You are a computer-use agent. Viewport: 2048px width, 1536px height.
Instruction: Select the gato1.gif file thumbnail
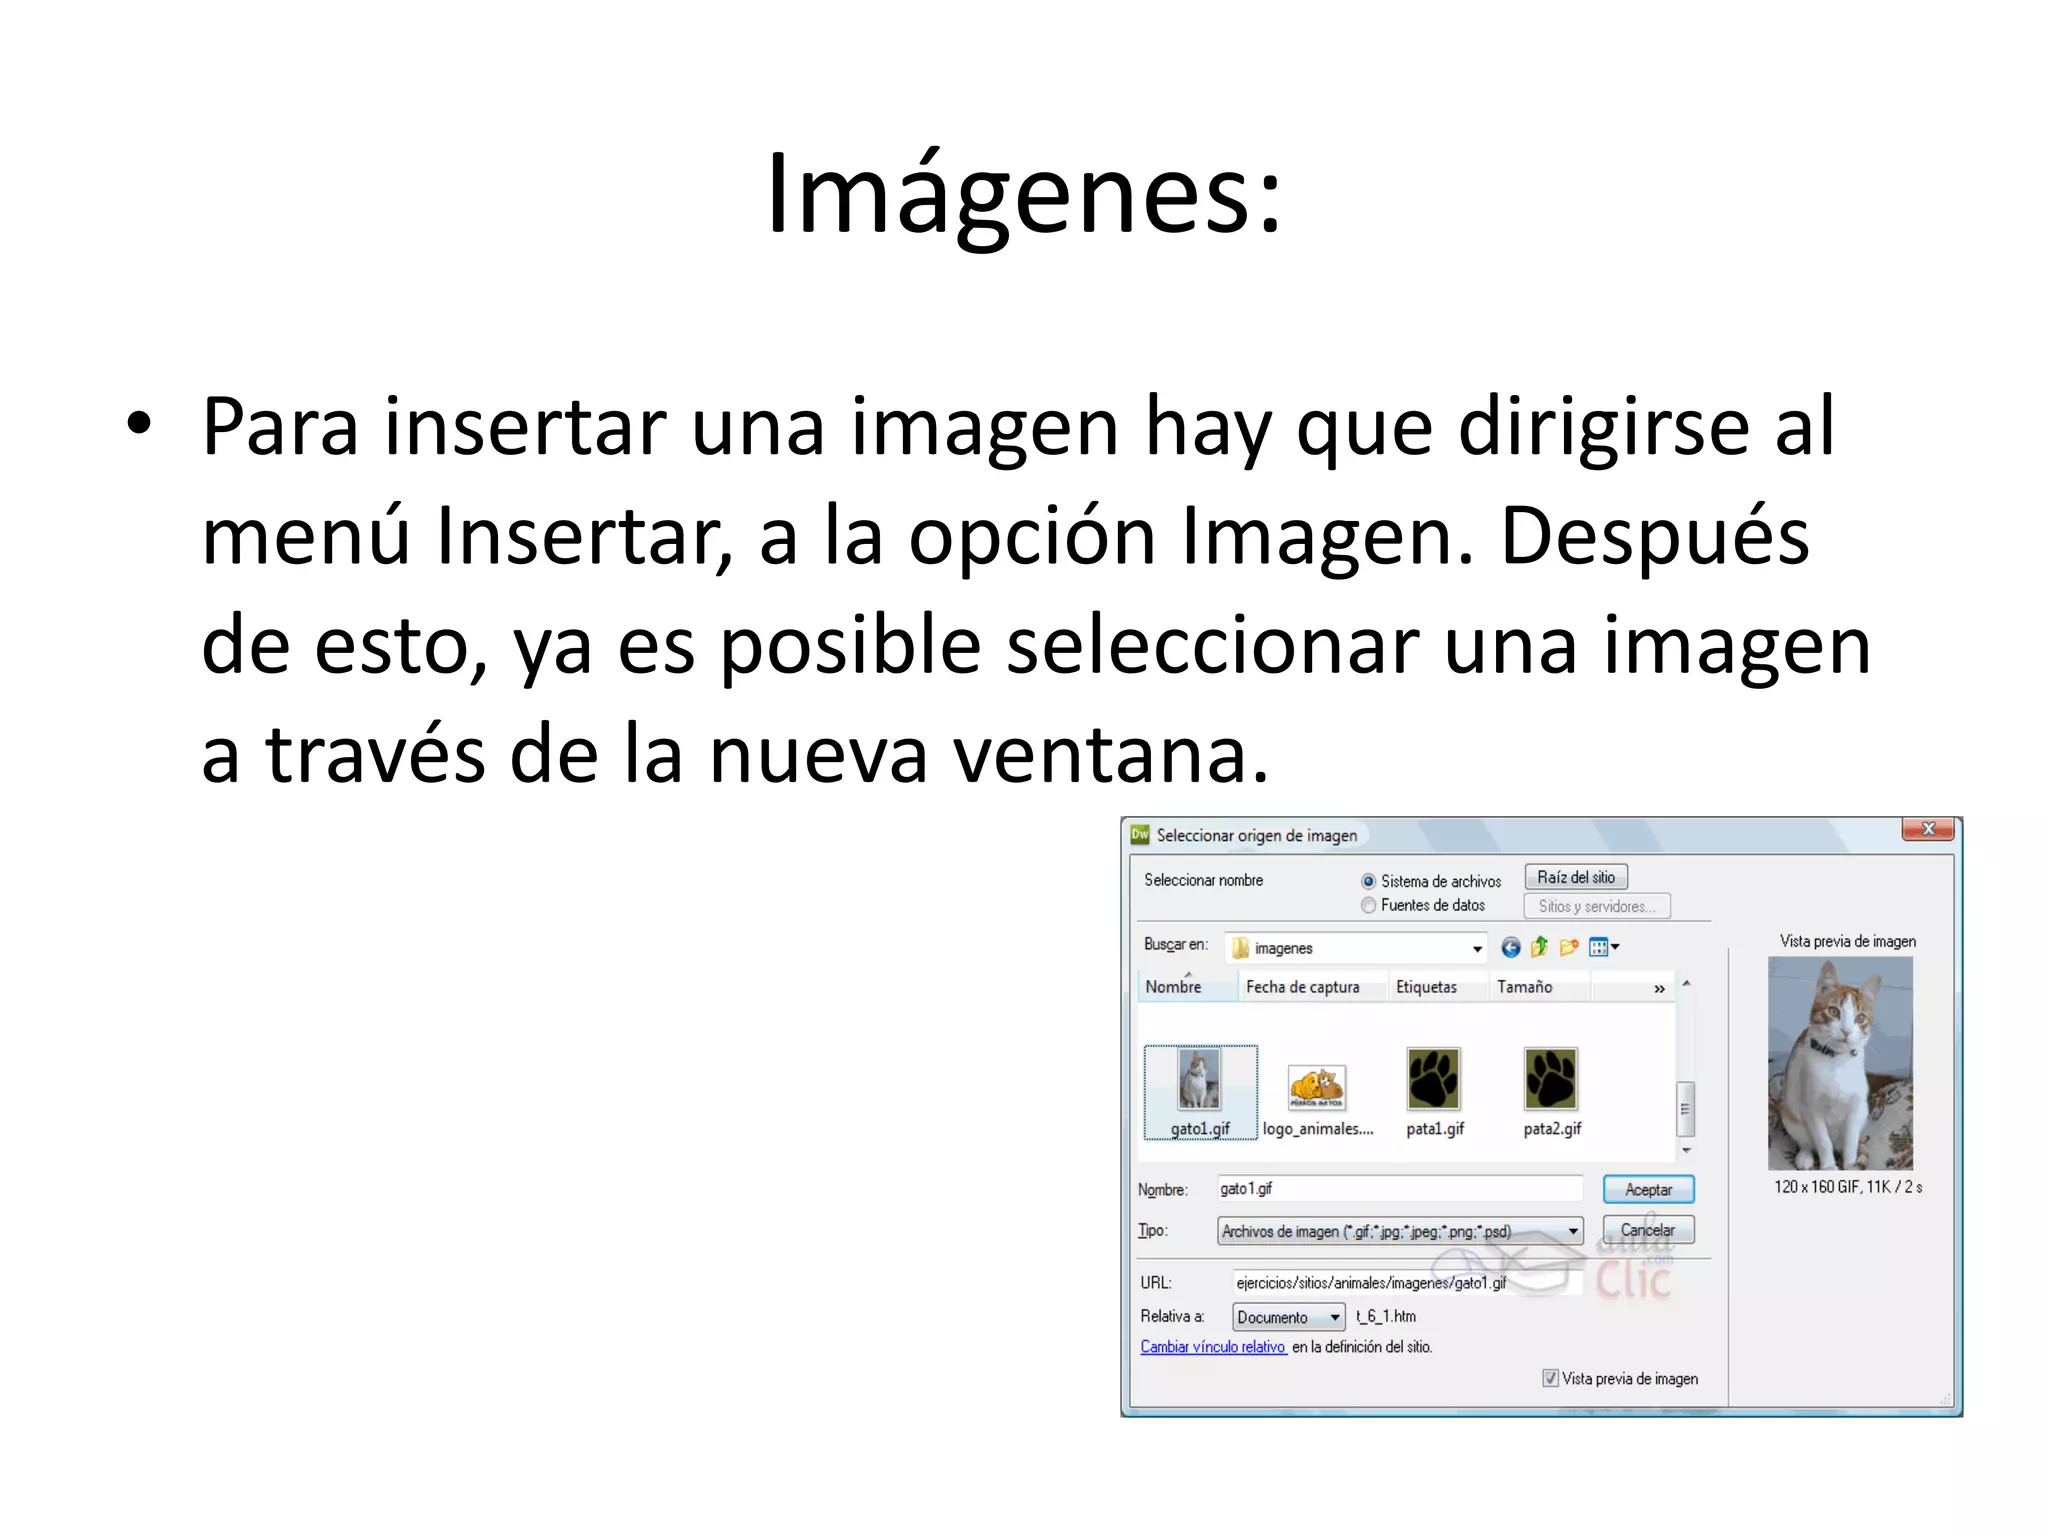tap(1200, 1091)
